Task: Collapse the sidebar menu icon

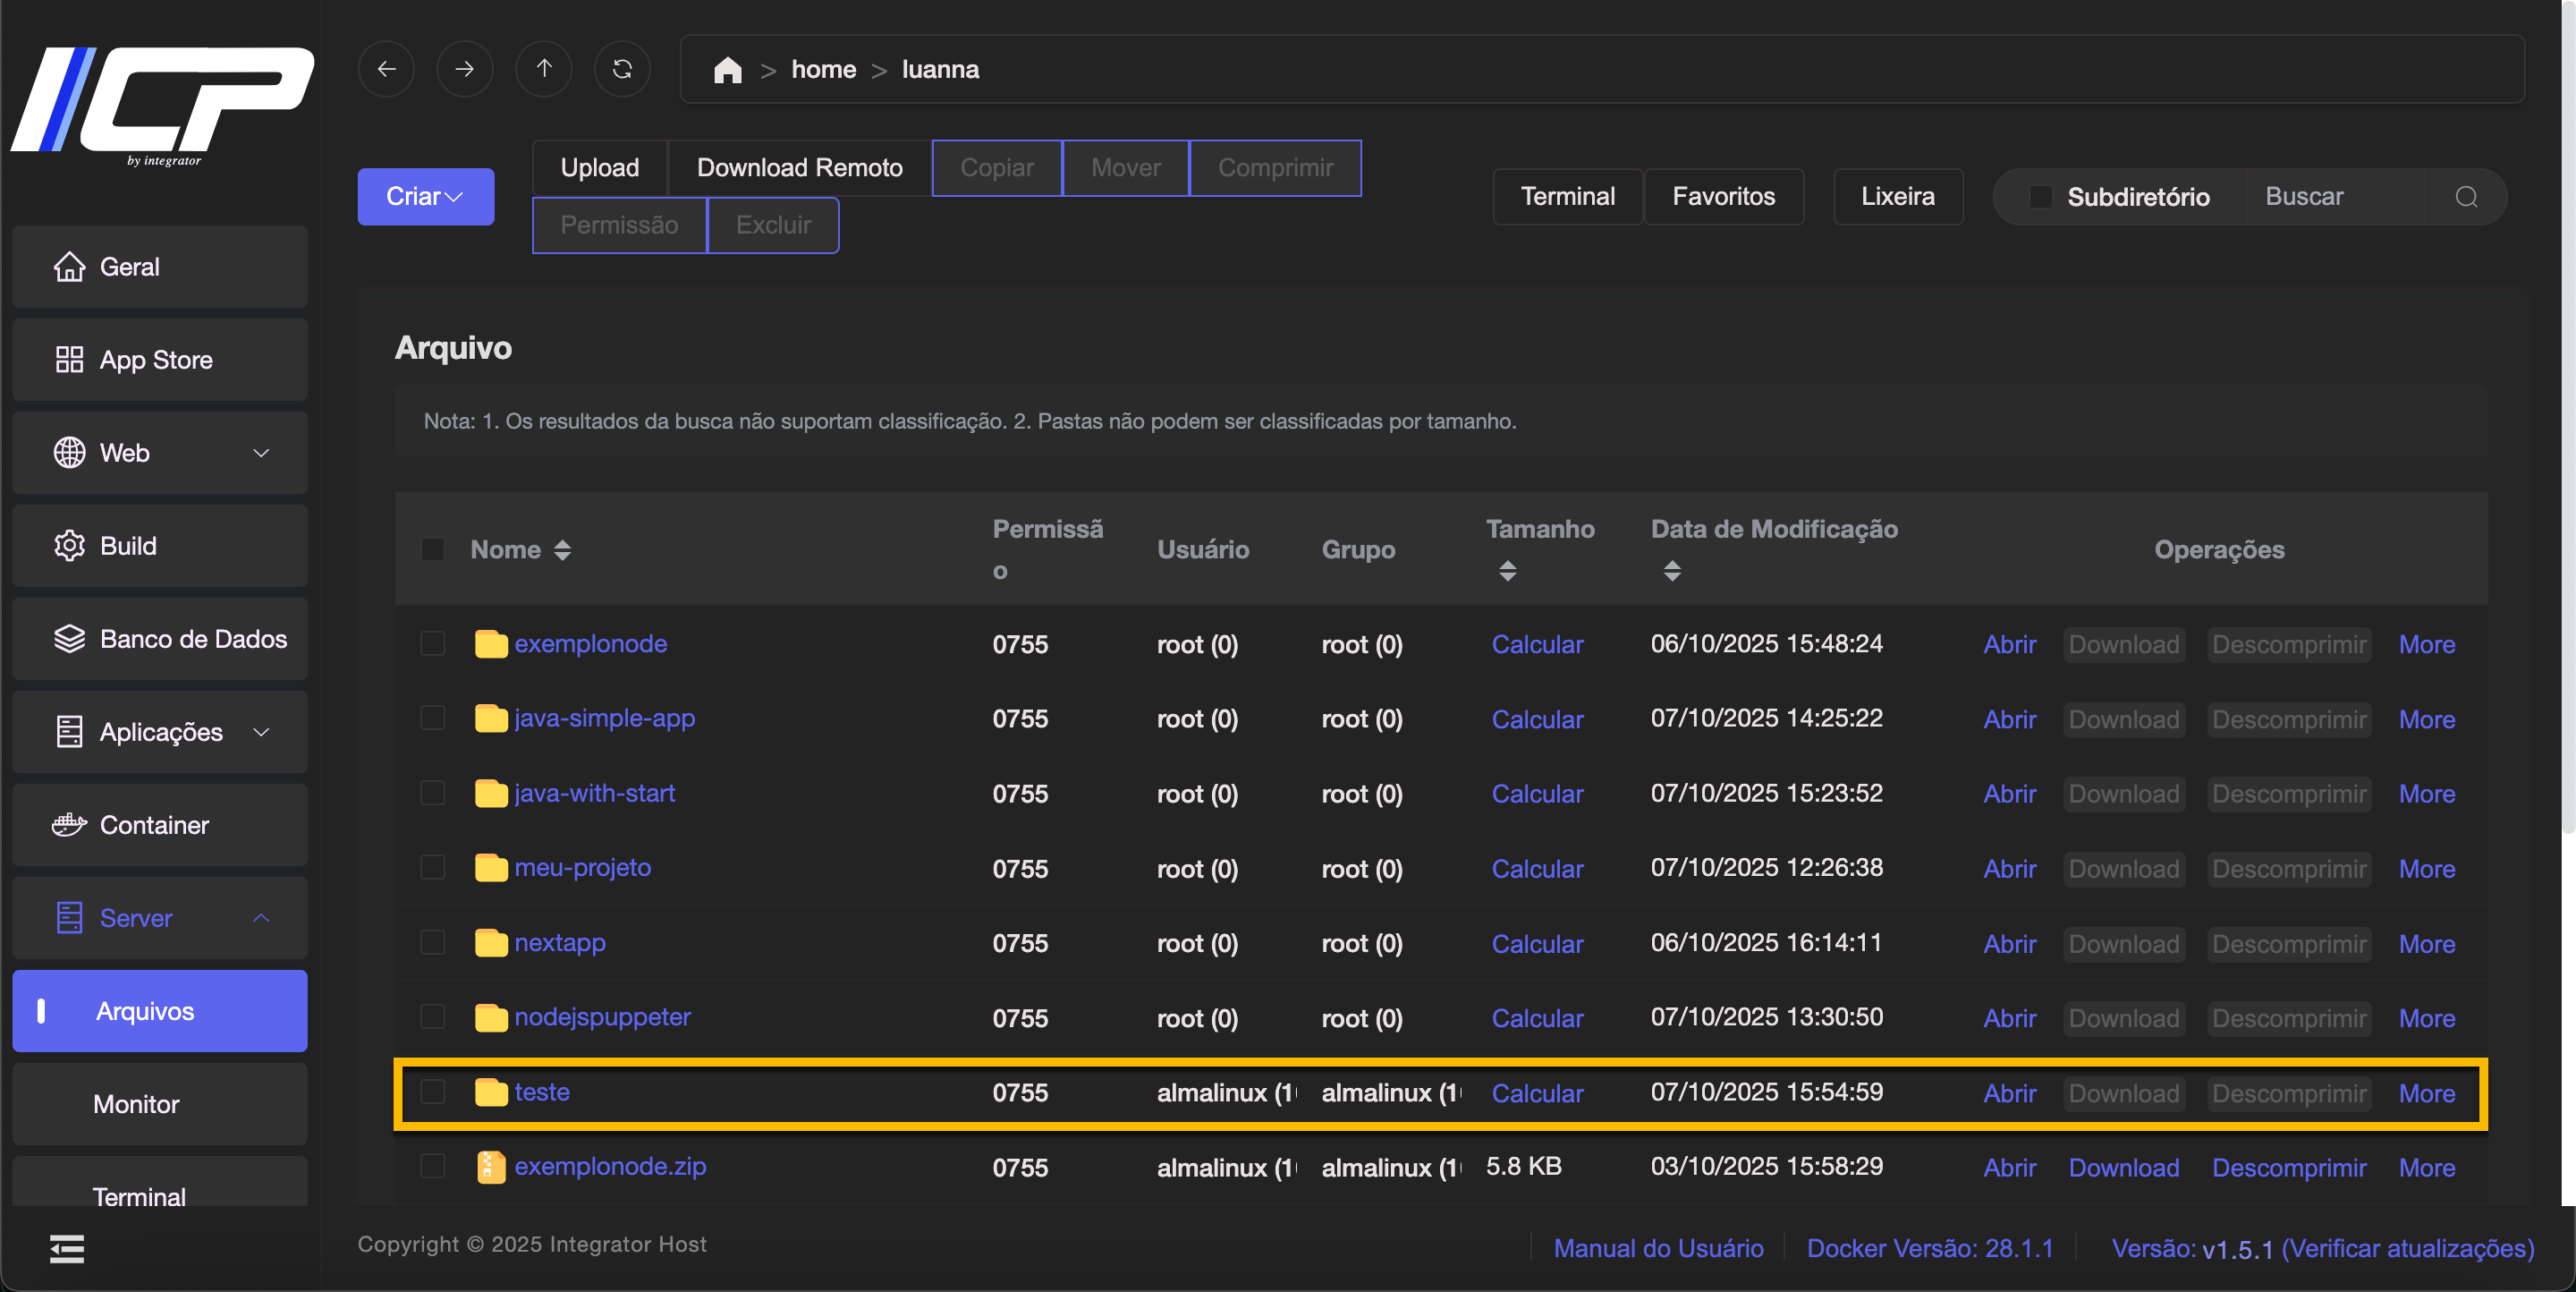Action: (67, 1248)
